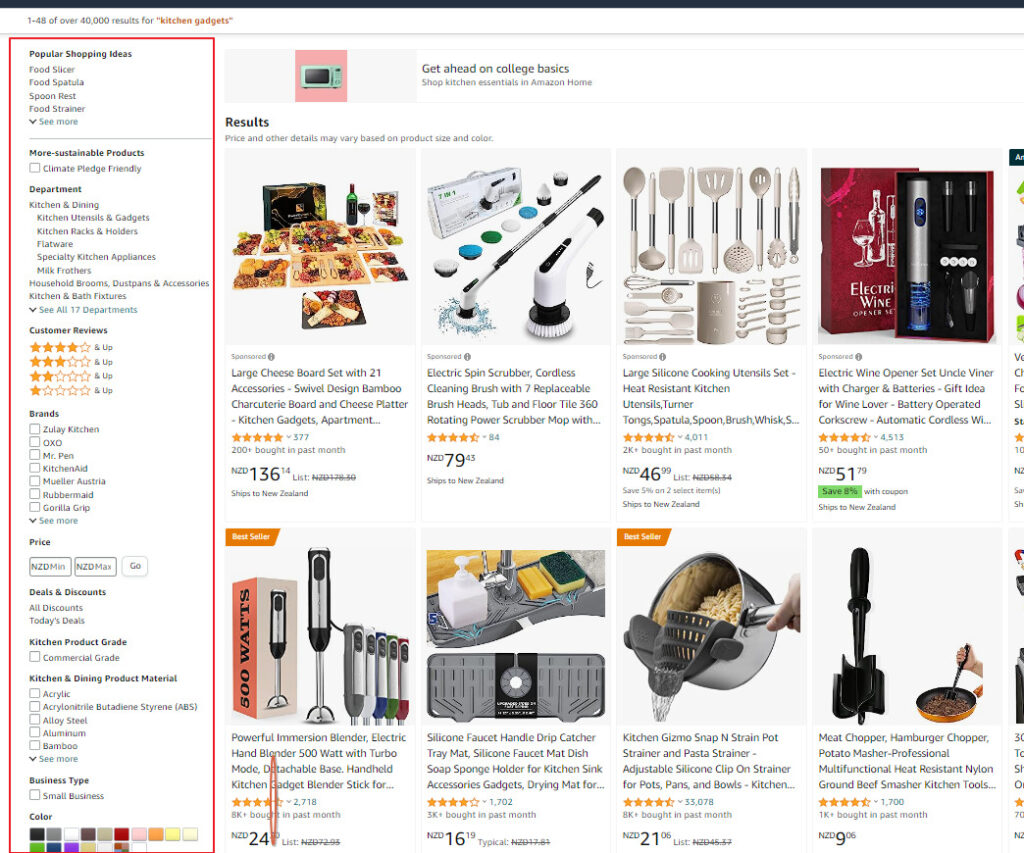Check the Small Business filter box
Screen dimensions: 1024x853
click(35, 795)
